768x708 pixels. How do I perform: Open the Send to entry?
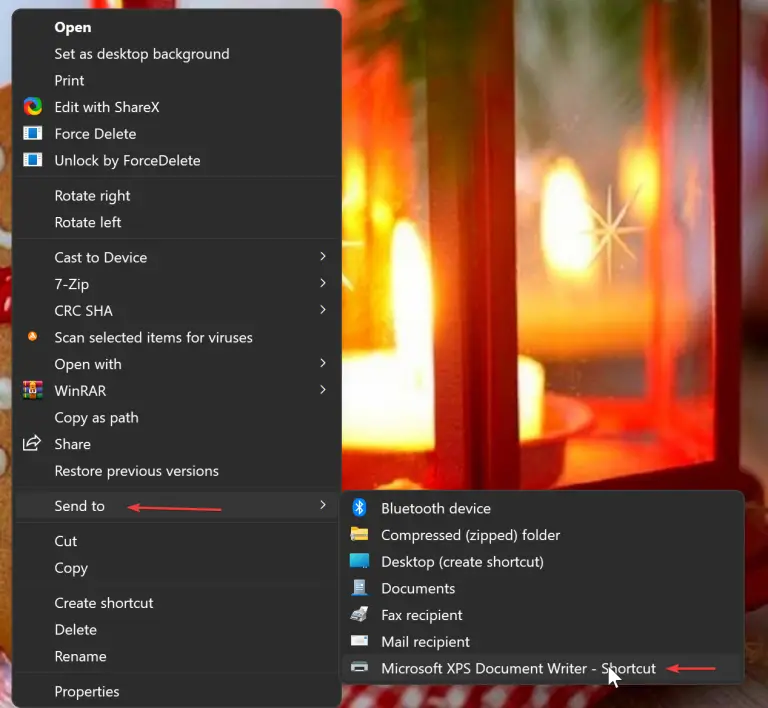click(177, 506)
